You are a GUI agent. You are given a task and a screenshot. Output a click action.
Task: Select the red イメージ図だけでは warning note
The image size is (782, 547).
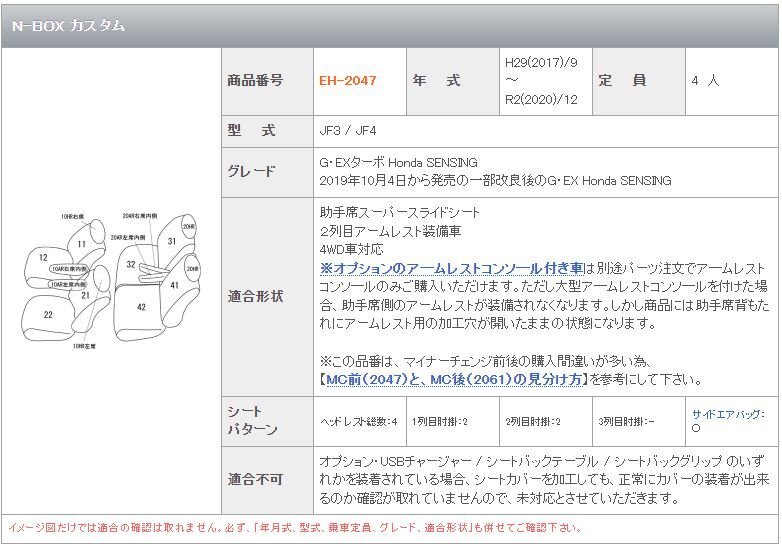click(x=294, y=528)
